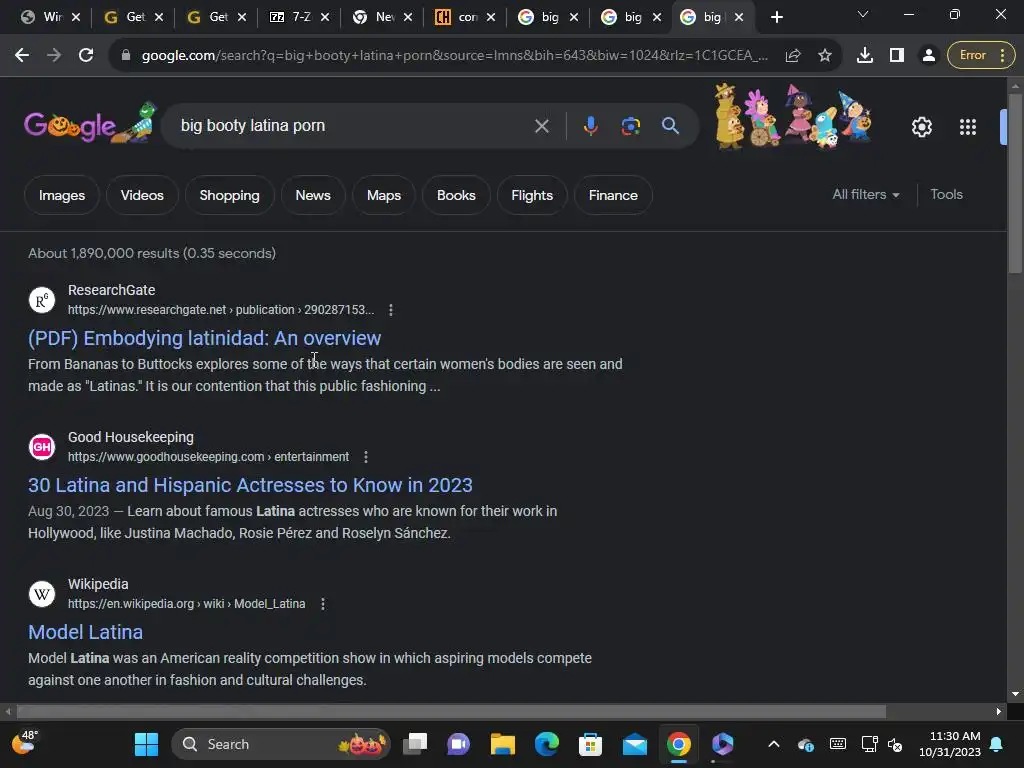Open the search Tools options

tap(946, 195)
